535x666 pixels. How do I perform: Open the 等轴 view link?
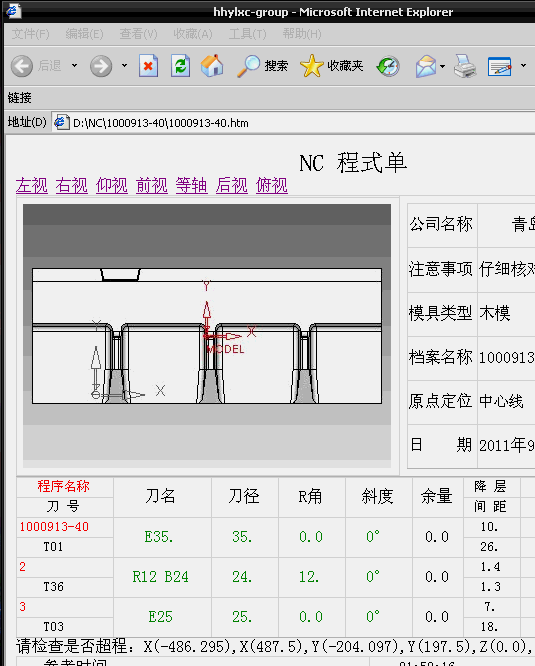click(191, 186)
